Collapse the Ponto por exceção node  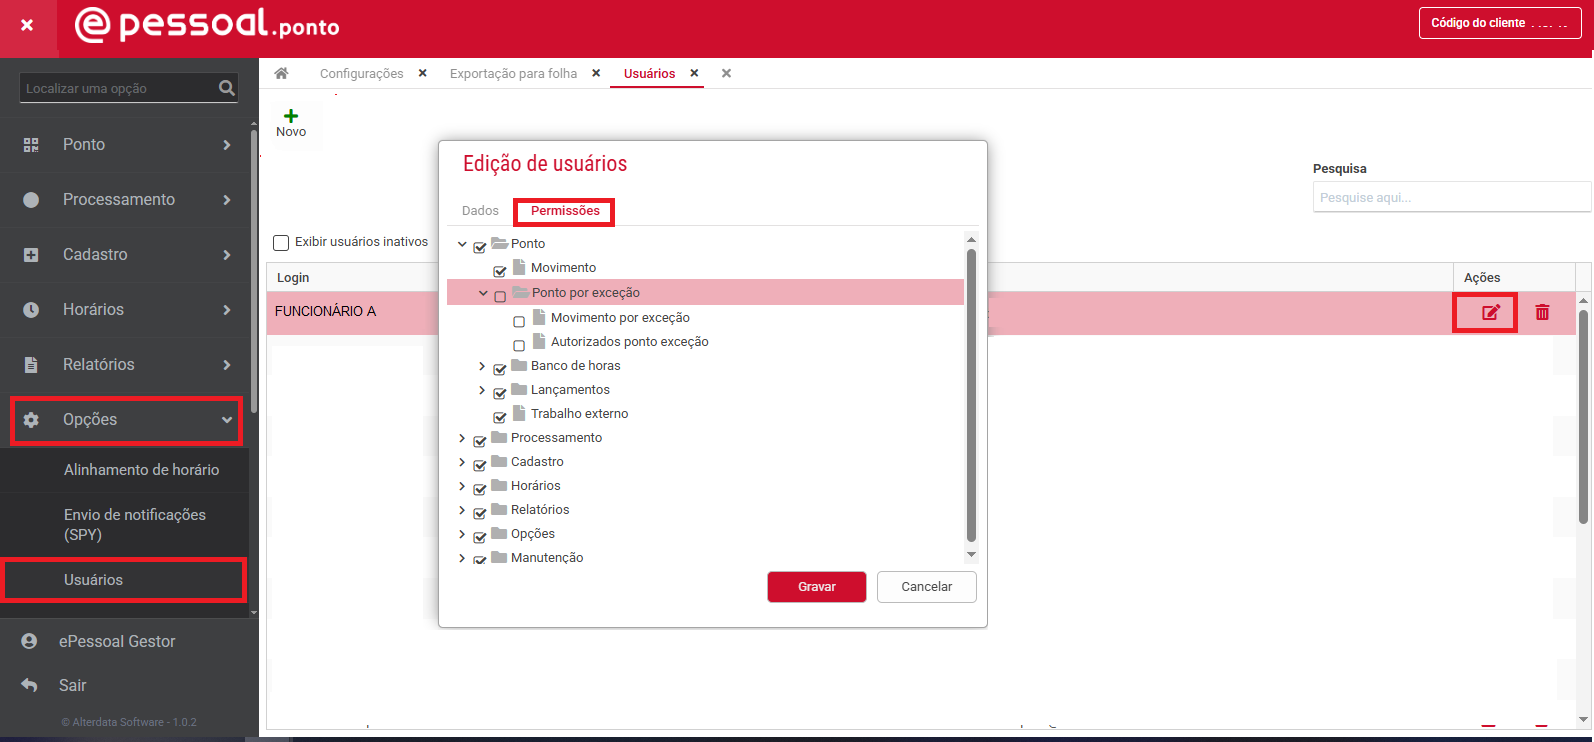[483, 293]
